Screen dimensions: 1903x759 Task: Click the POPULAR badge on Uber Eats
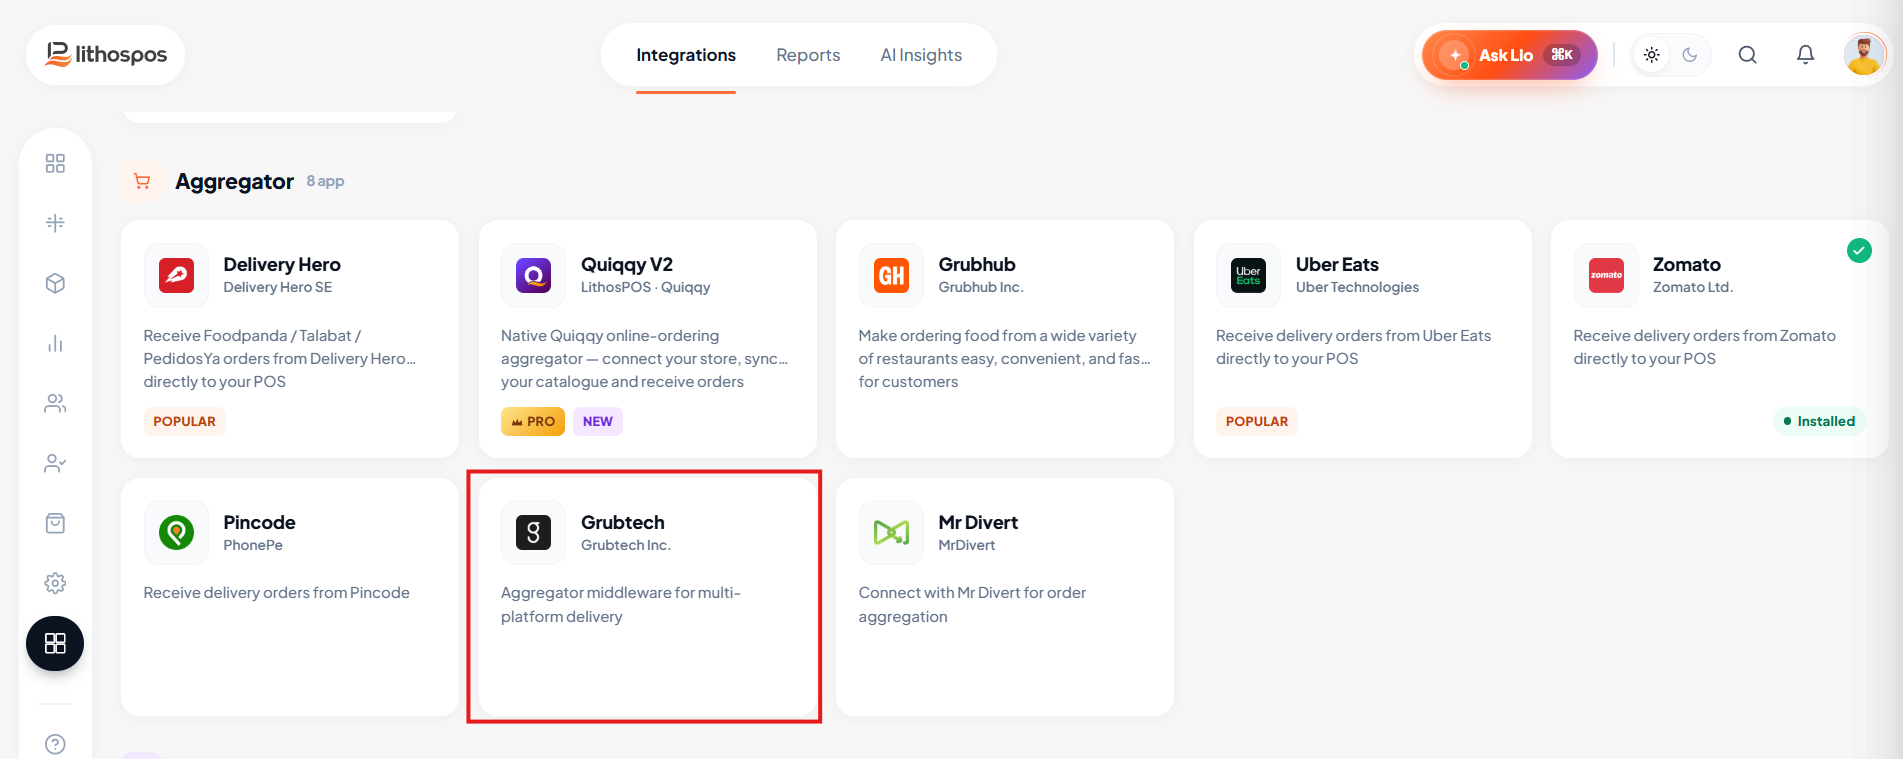tap(1257, 421)
